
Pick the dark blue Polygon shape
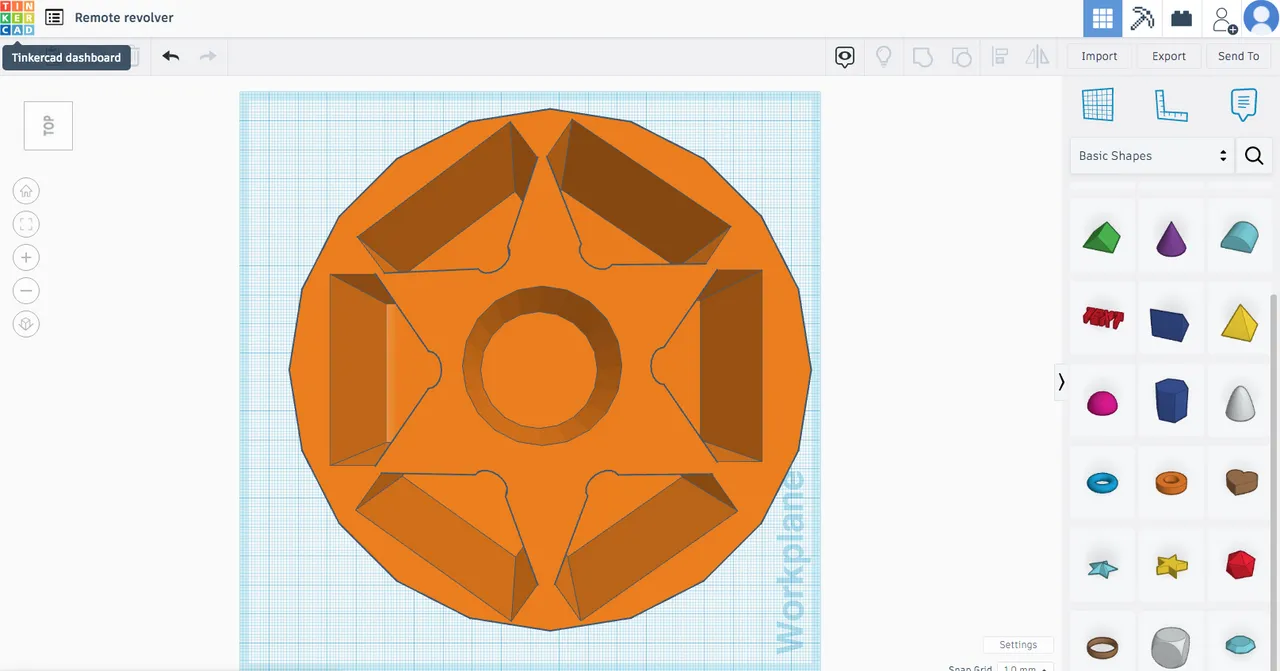pyautogui.click(x=1171, y=401)
